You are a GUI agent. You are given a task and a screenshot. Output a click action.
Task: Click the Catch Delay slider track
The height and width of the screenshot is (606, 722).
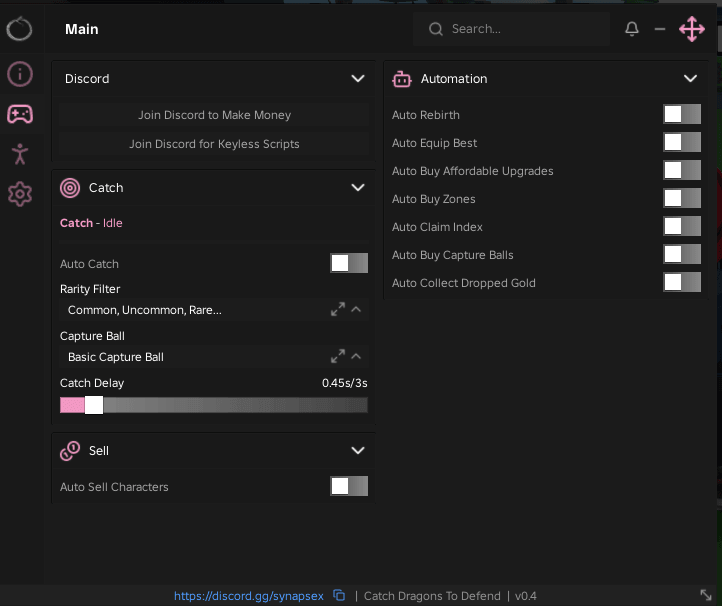click(214, 405)
